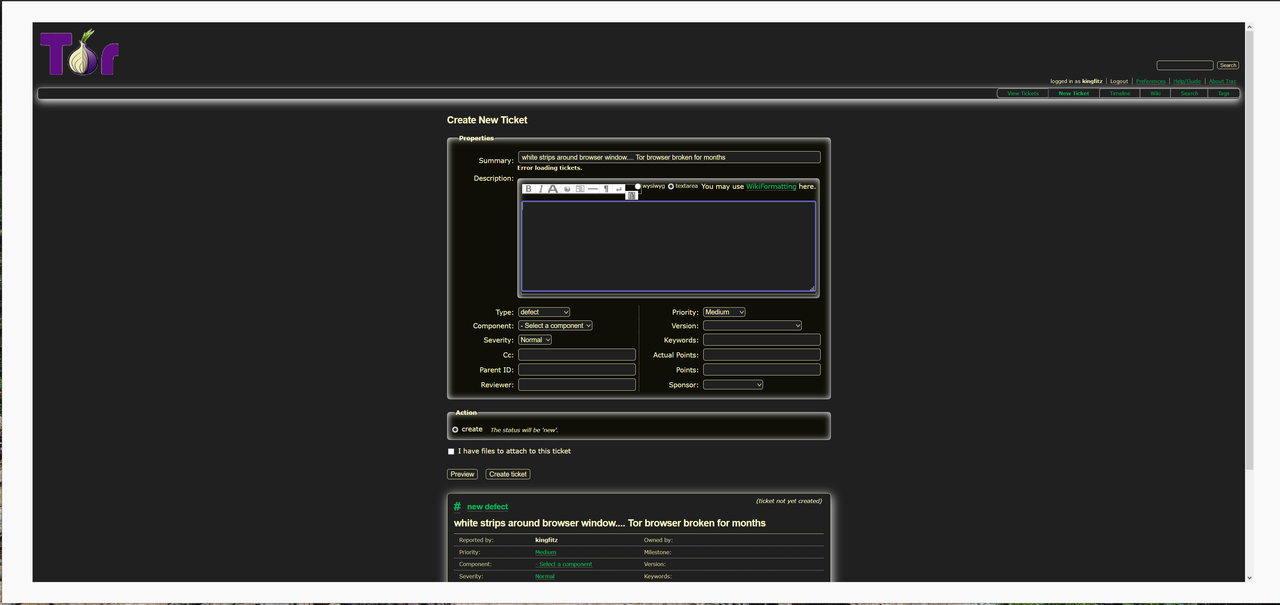The image size is (1280, 605).
Task: Open the Priority dropdown showing Medium
Action: click(724, 312)
